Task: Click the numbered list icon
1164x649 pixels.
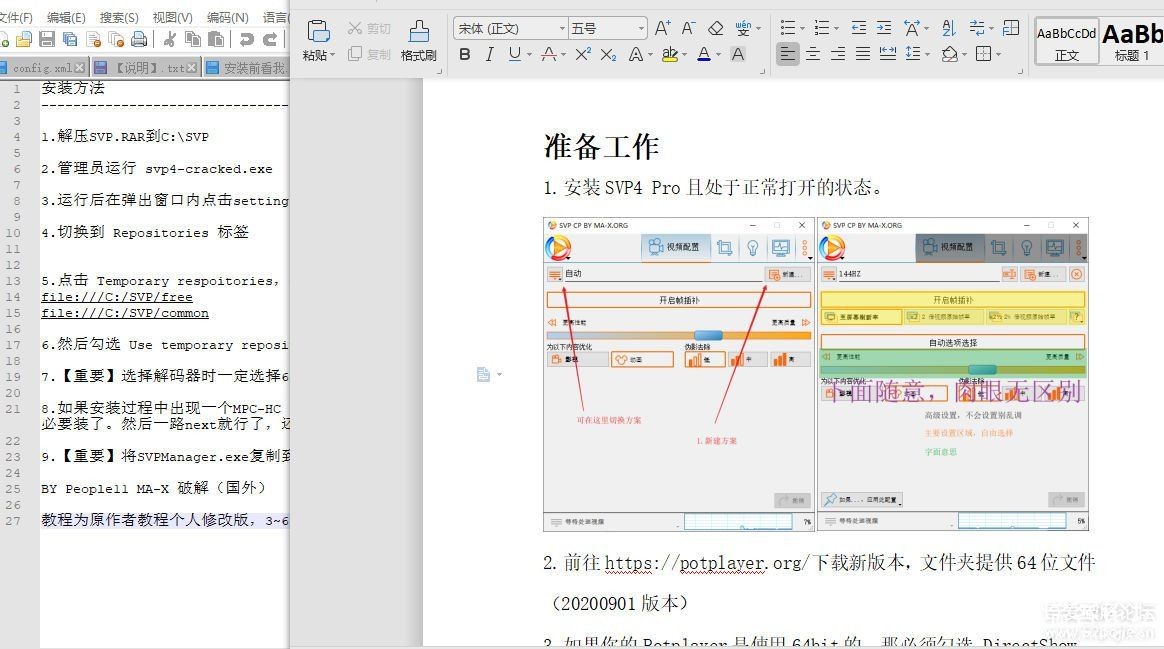Action: pyautogui.click(x=821, y=28)
